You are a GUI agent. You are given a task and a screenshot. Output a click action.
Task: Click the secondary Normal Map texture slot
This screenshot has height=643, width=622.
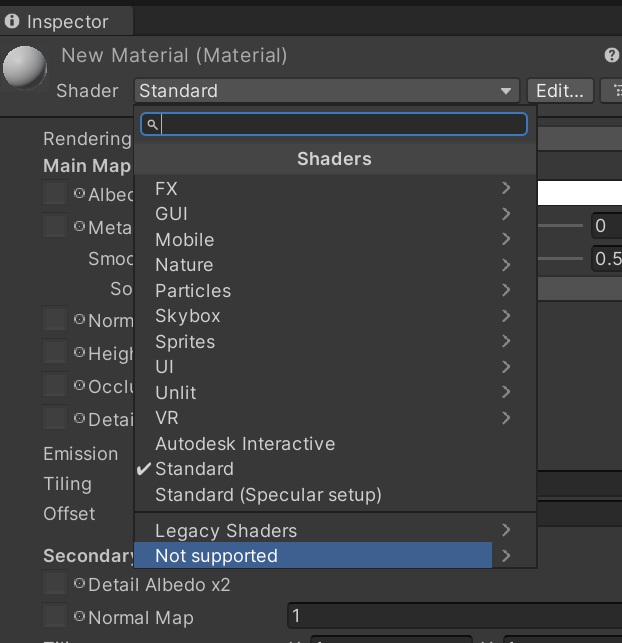pyautogui.click(x=55, y=616)
